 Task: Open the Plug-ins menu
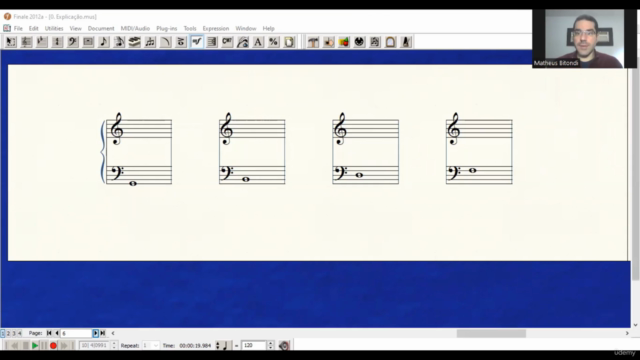(x=167, y=29)
